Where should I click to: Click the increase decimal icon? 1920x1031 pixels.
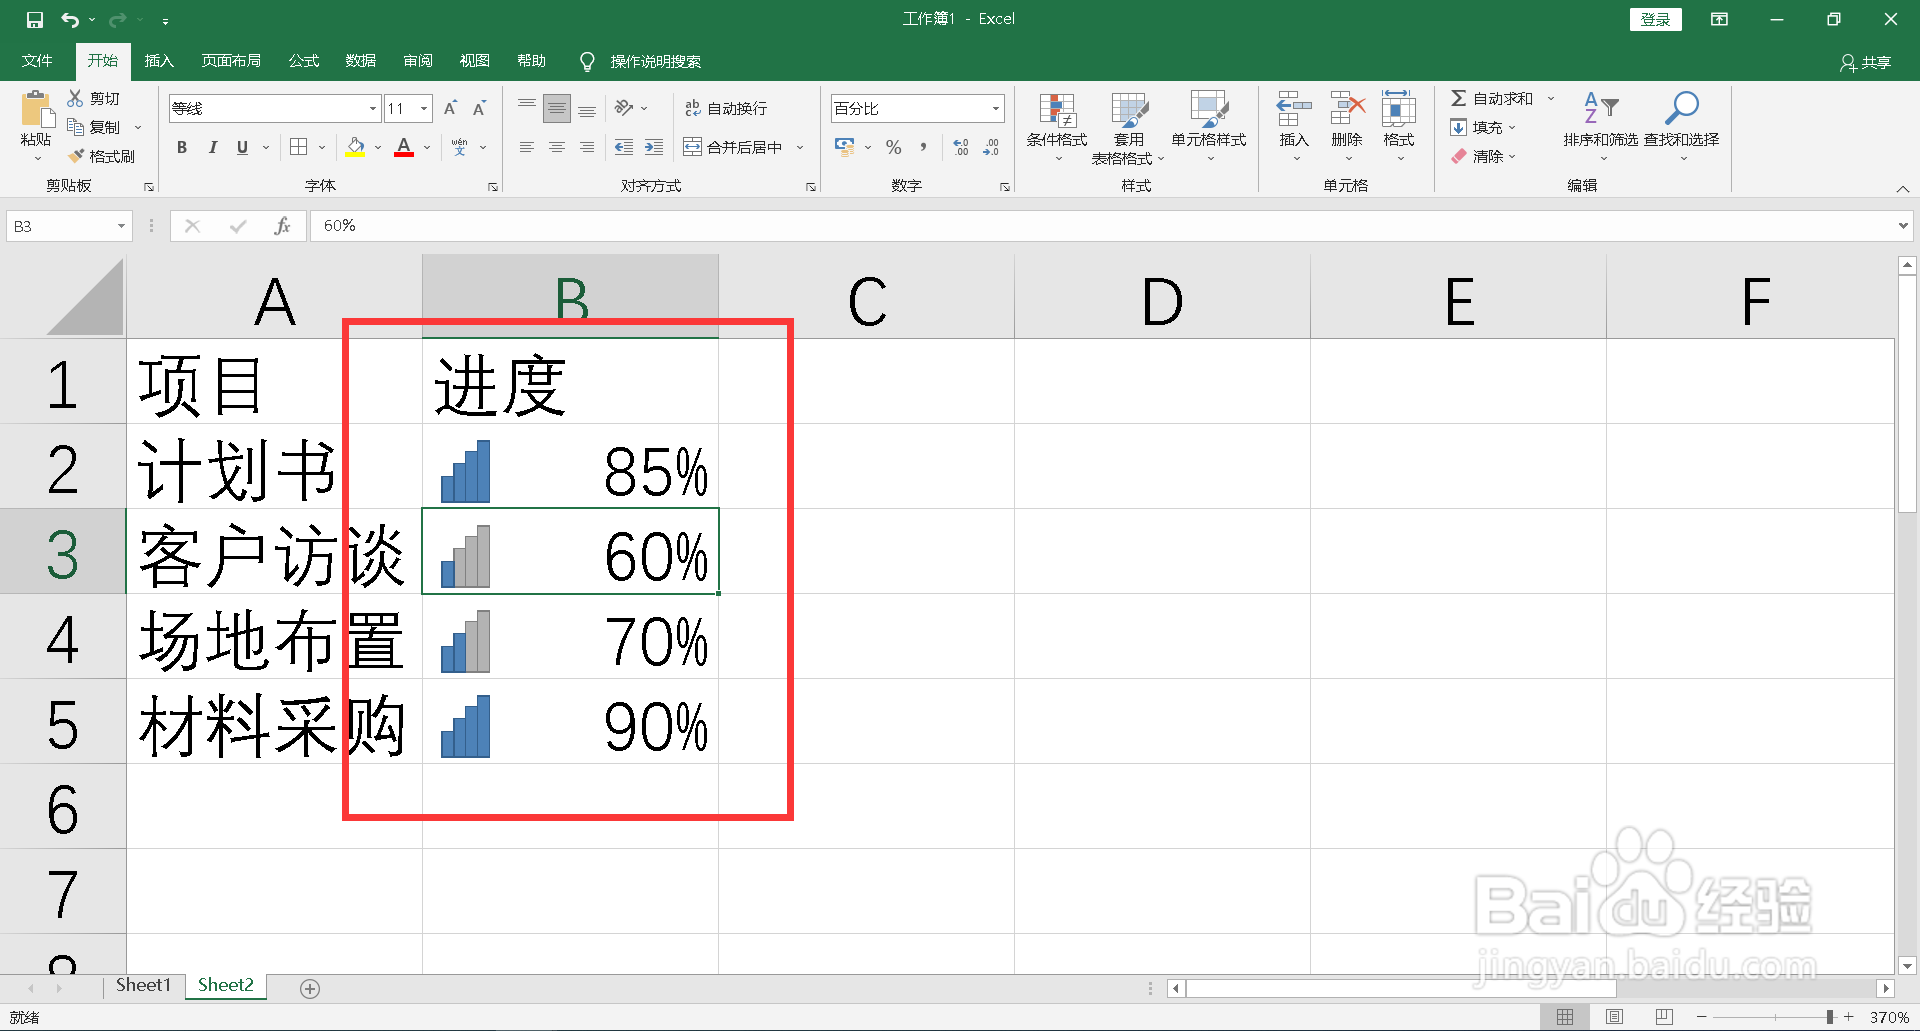961,147
